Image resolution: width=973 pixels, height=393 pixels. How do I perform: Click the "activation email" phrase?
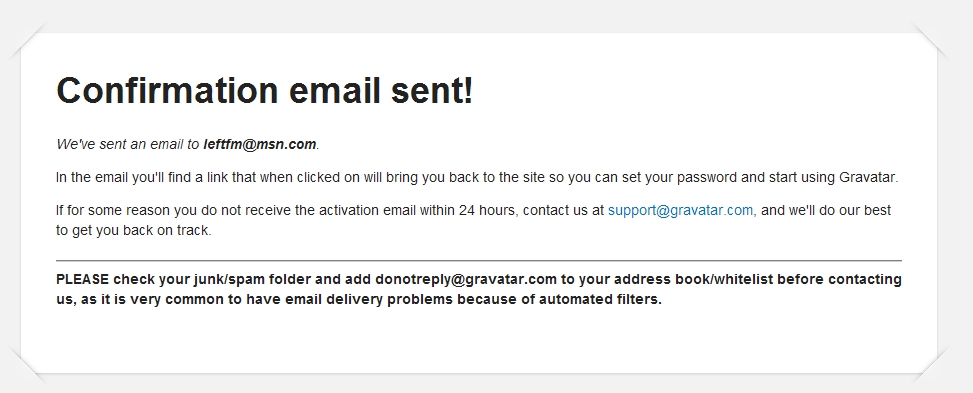(x=367, y=210)
